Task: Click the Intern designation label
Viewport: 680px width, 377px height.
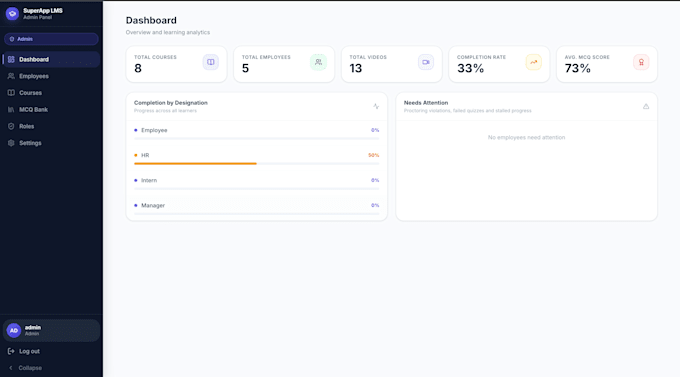Action: point(149,180)
